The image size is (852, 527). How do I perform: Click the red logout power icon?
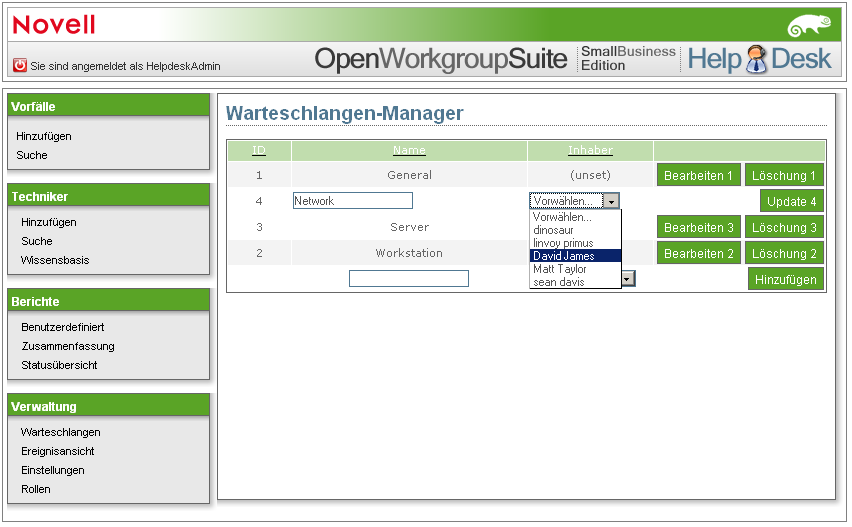[20, 65]
